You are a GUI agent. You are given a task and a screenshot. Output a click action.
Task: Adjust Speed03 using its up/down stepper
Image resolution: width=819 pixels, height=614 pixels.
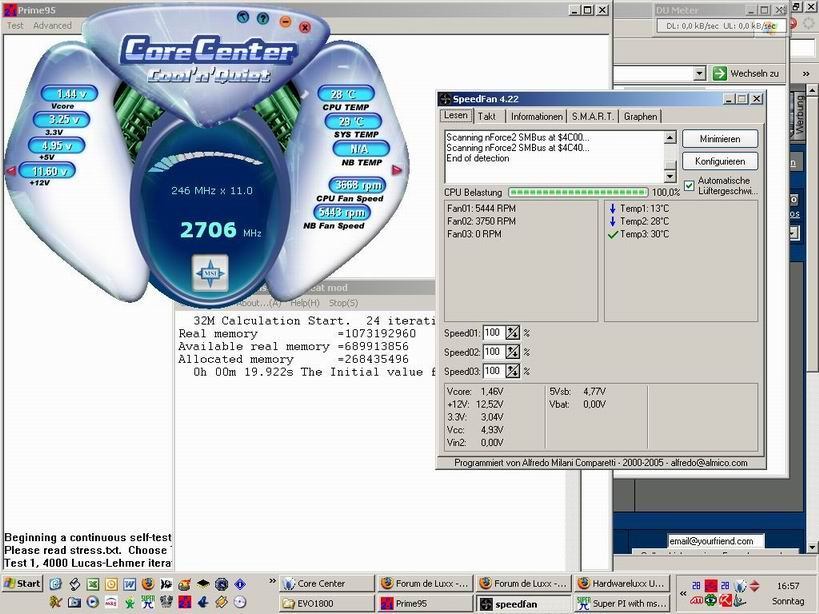pos(513,371)
